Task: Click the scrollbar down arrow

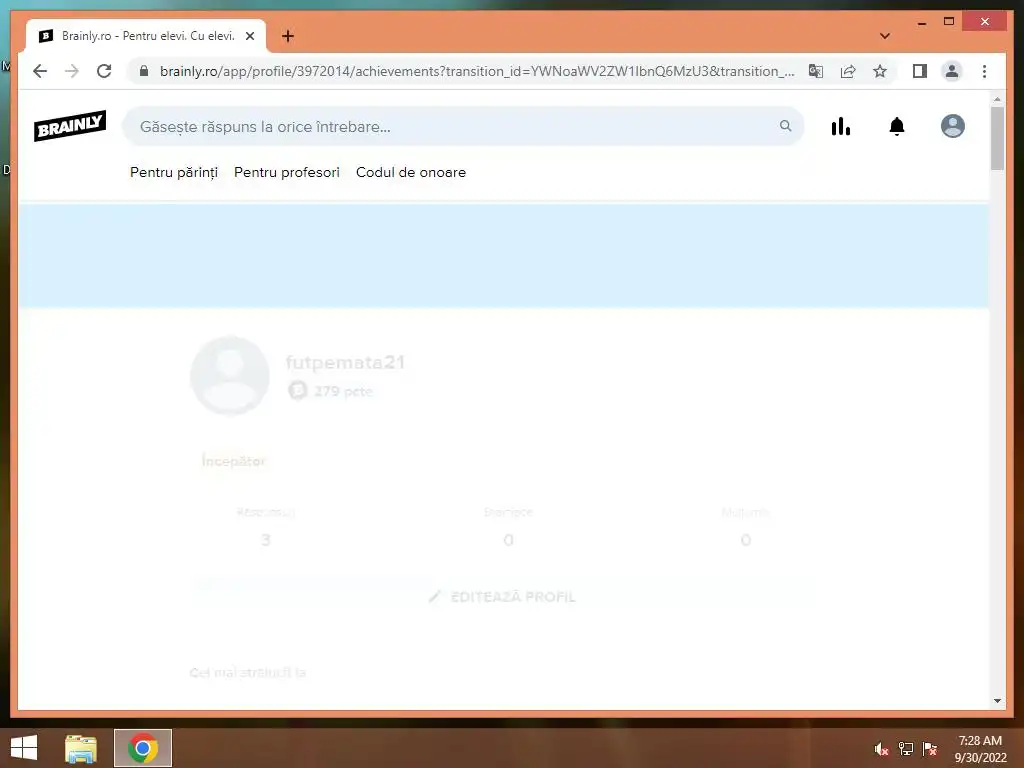Action: 997,701
